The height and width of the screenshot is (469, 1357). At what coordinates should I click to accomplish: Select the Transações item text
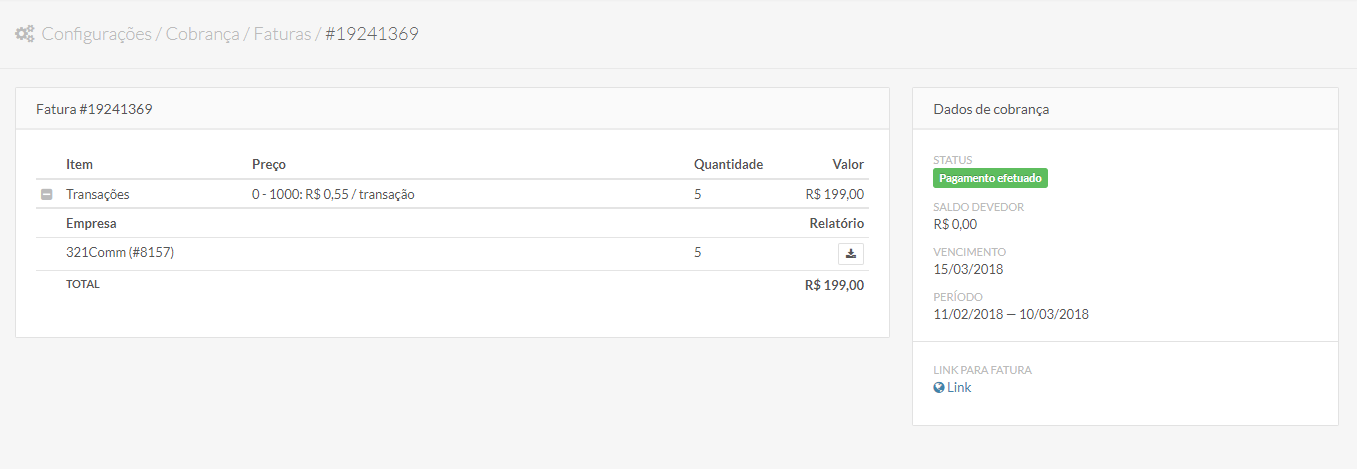[x=98, y=195]
